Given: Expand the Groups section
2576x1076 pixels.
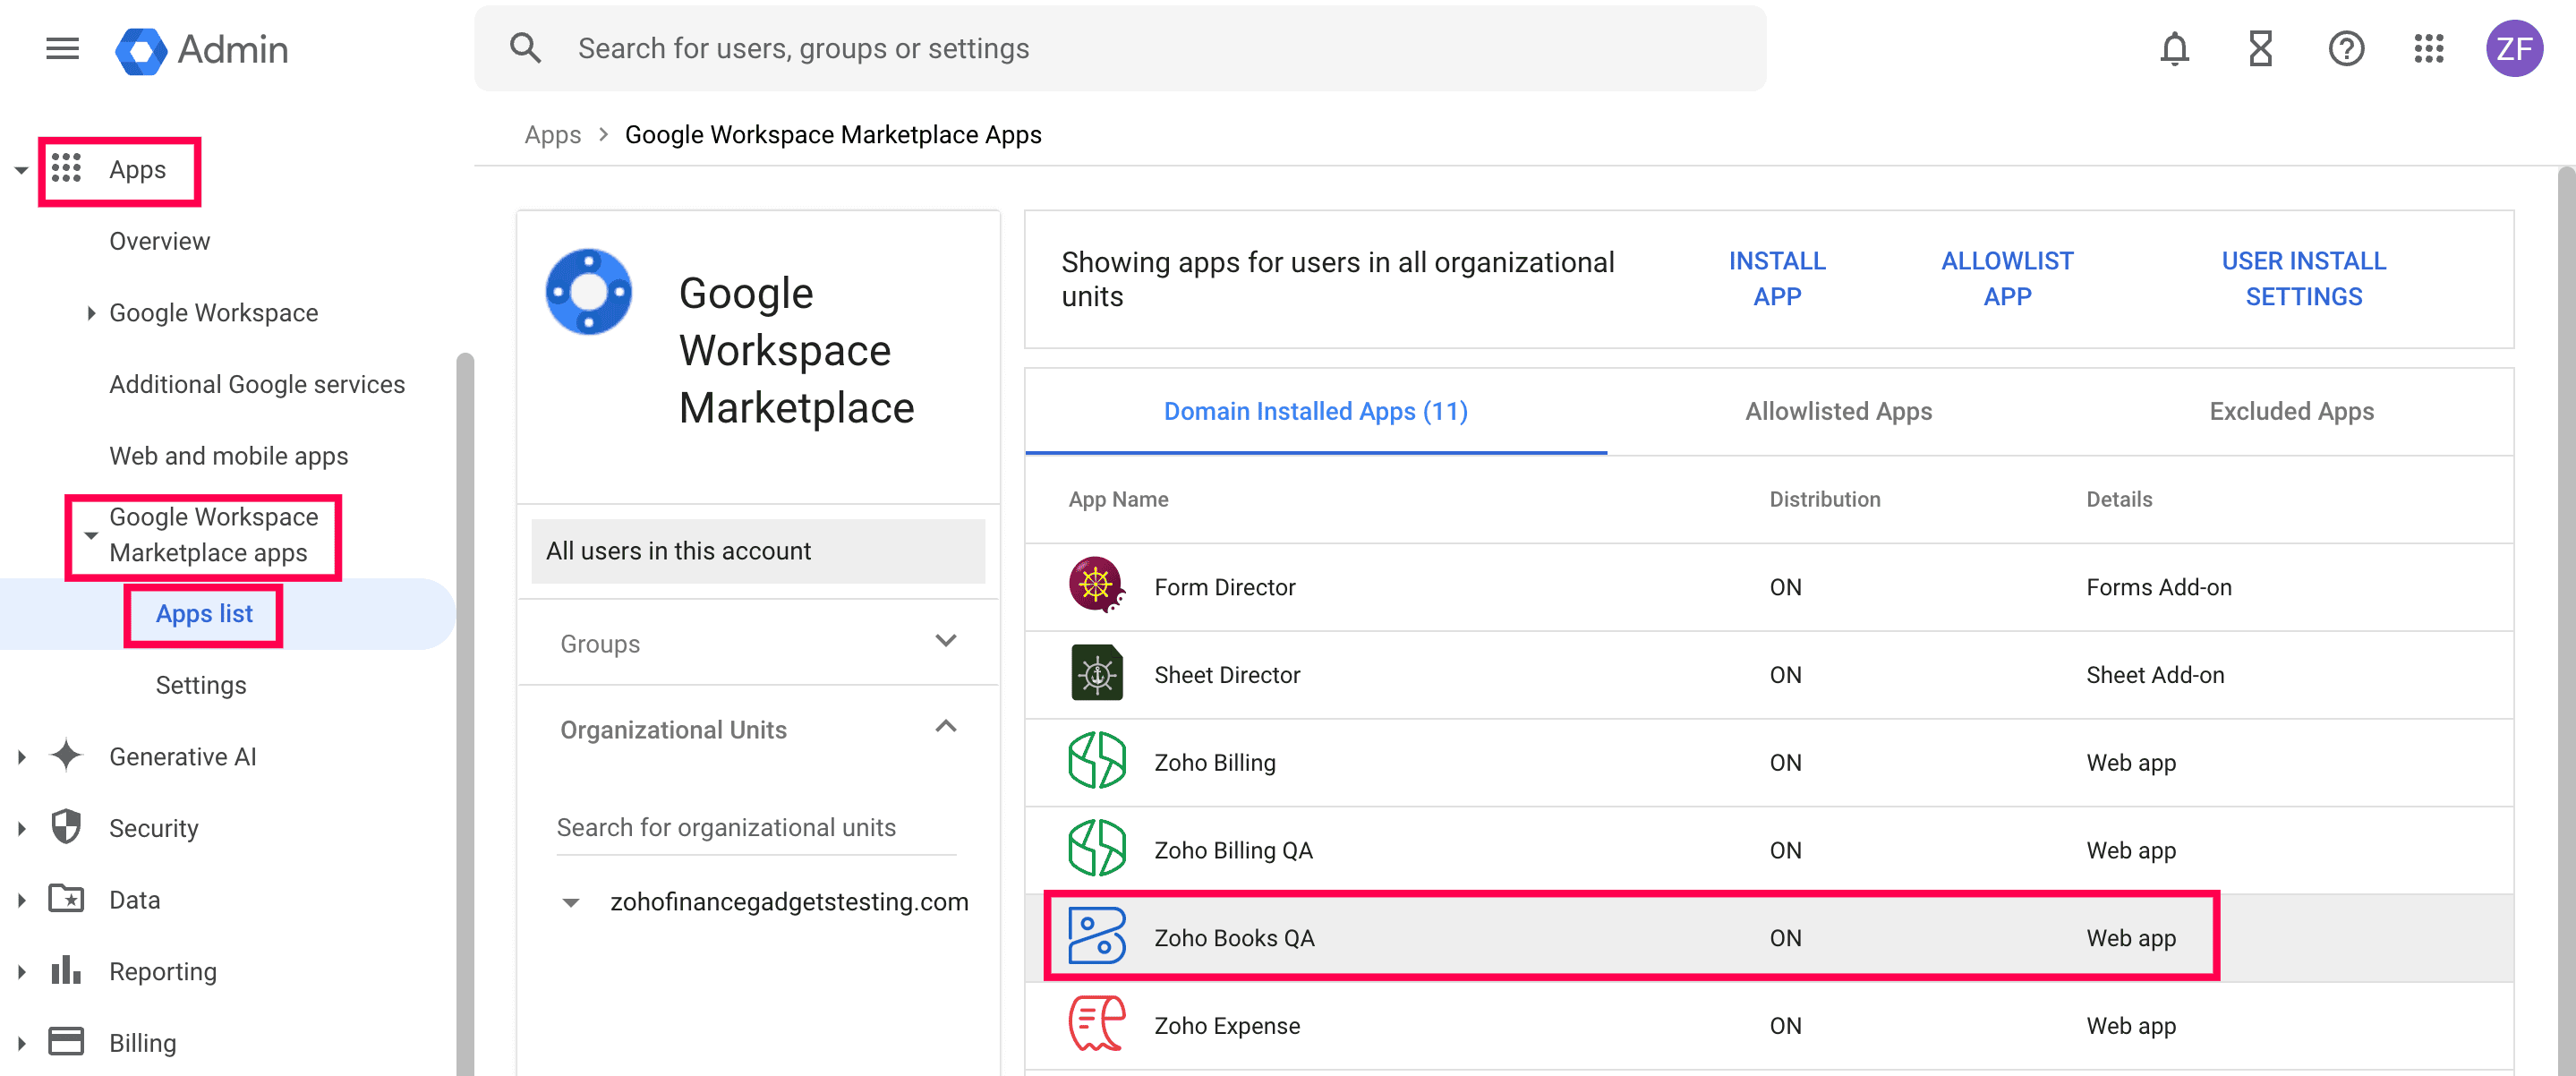Looking at the screenshot, I should 946,641.
